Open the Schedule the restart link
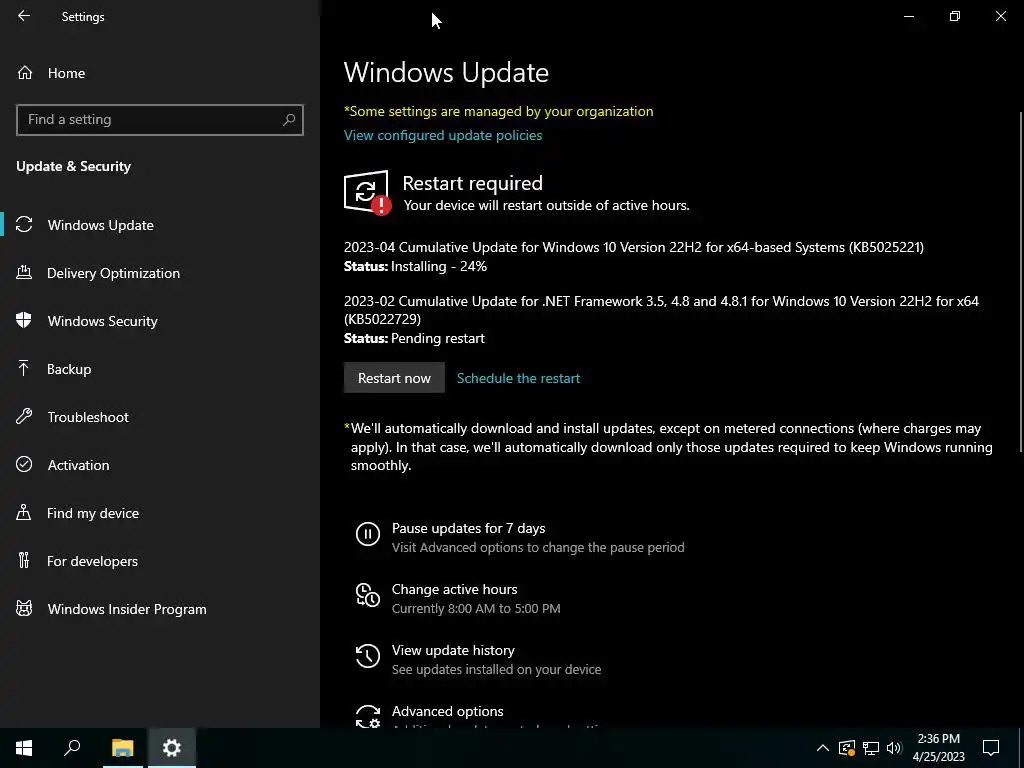Viewport: 1024px width, 768px height. (518, 378)
